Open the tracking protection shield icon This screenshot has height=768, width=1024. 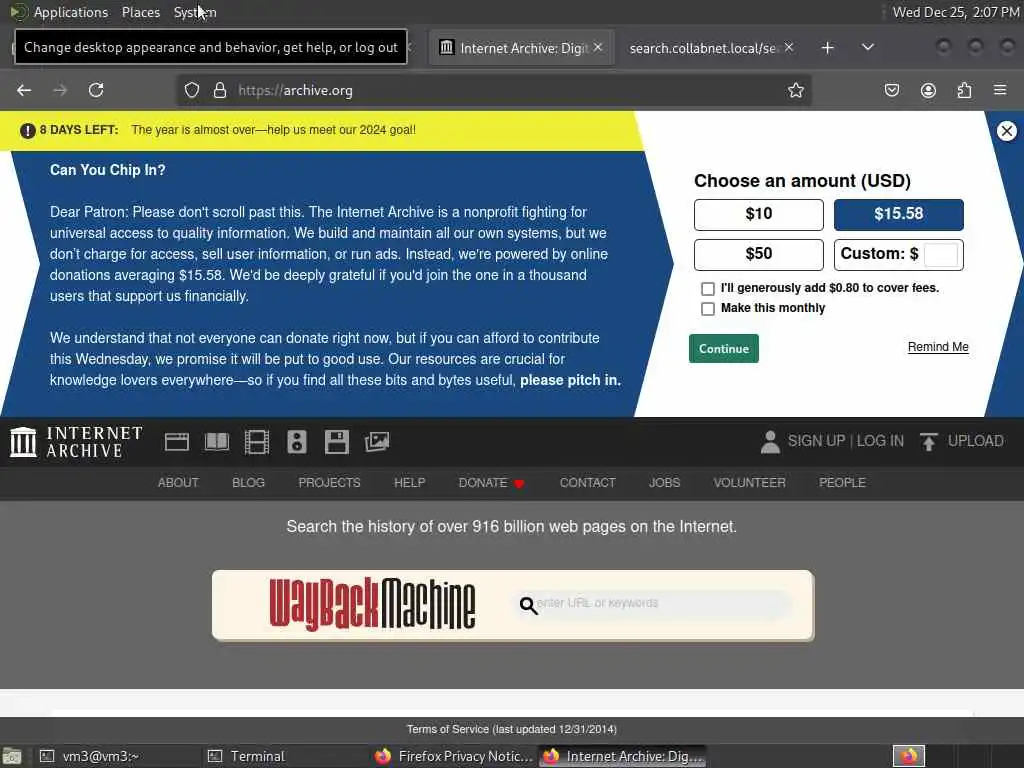point(191,90)
